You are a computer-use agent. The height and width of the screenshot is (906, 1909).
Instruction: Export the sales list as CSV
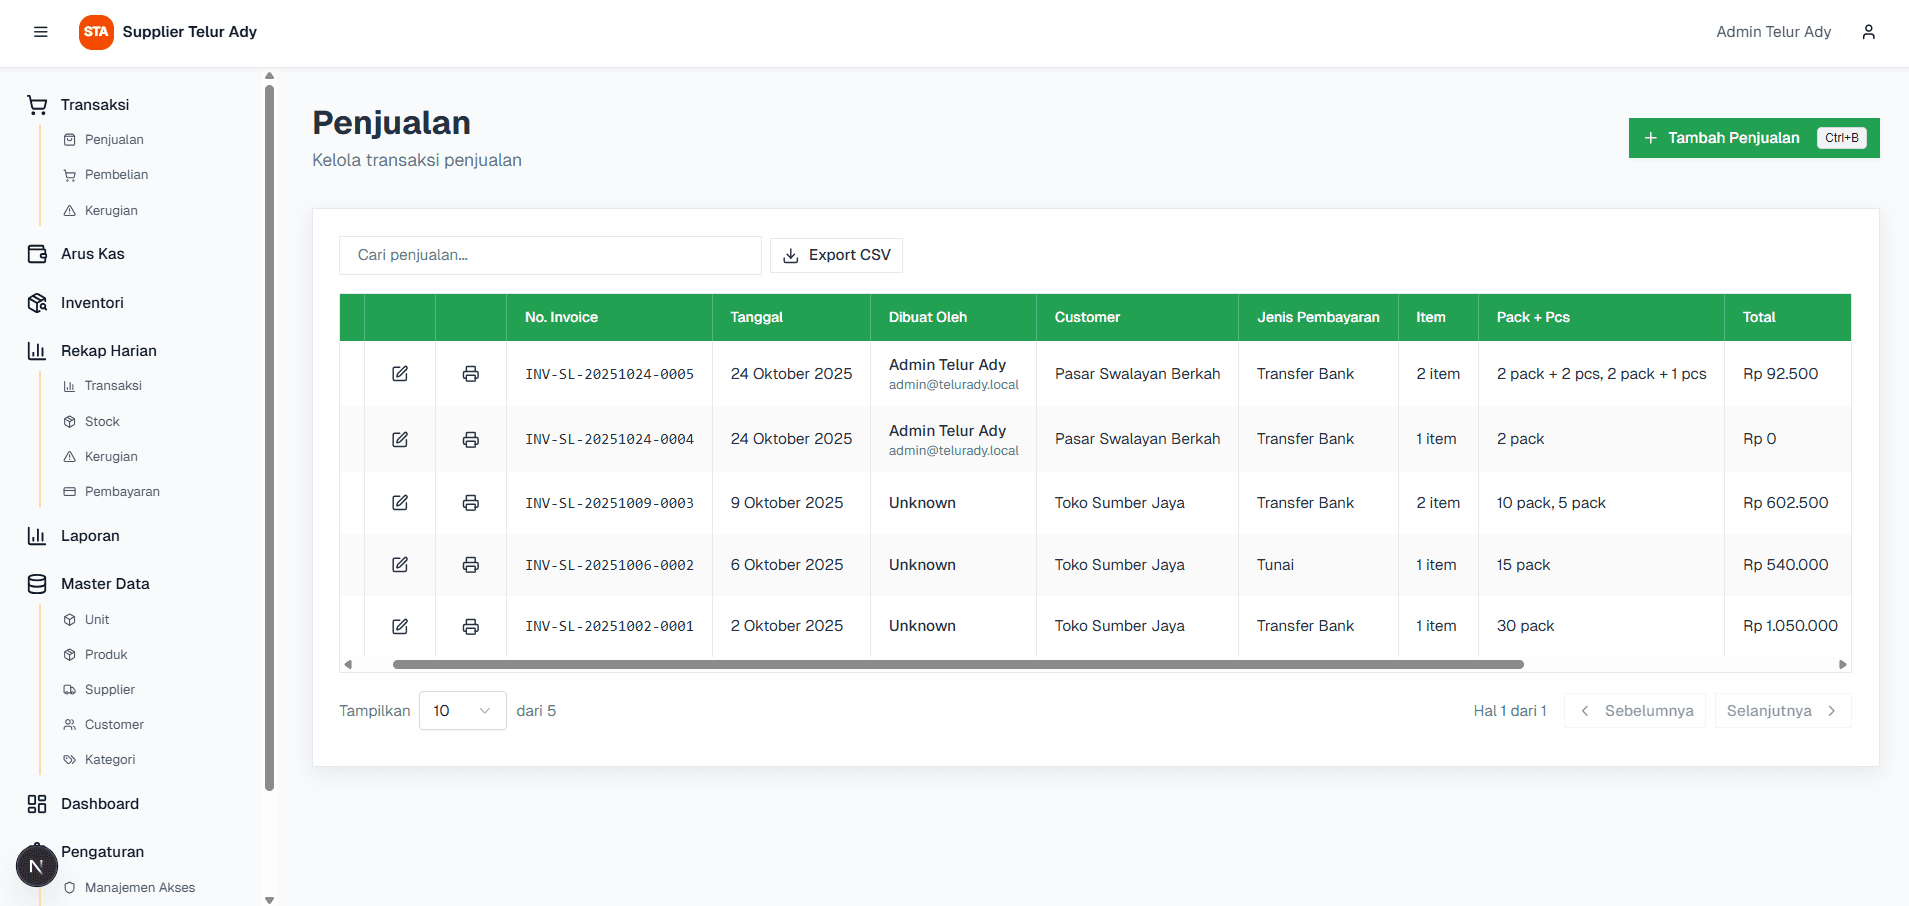[836, 256]
